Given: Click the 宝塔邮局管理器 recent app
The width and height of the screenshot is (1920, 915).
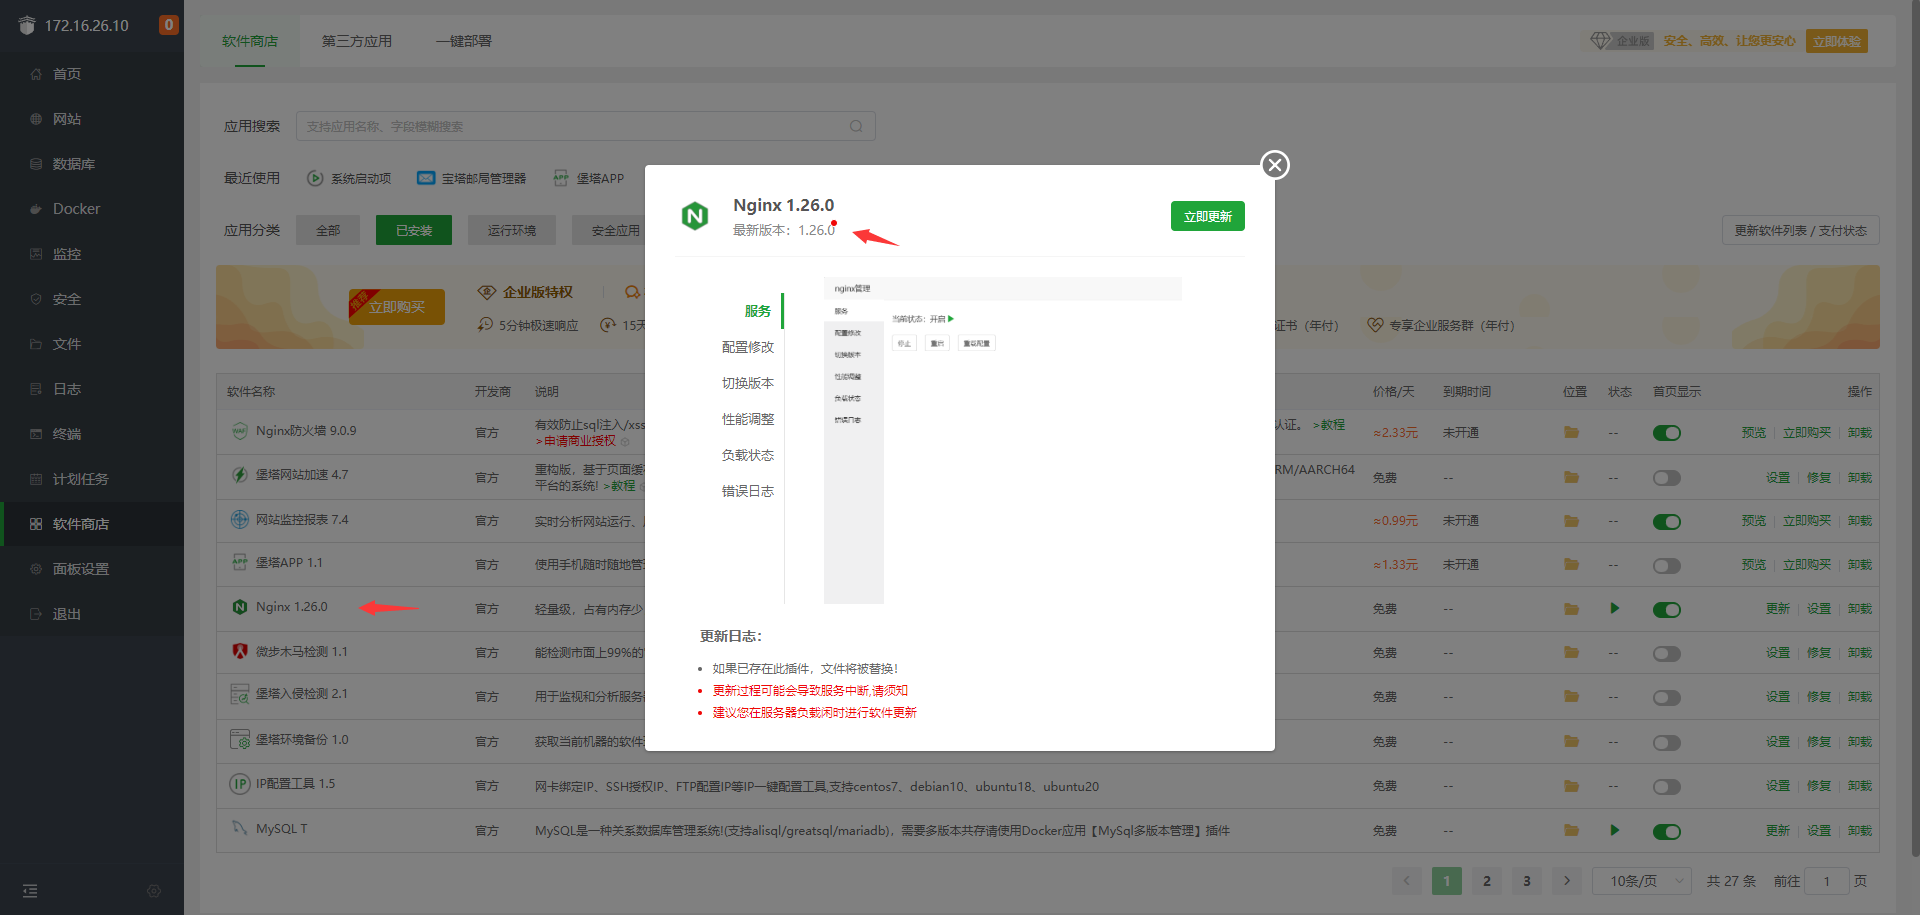Looking at the screenshot, I should [471, 178].
